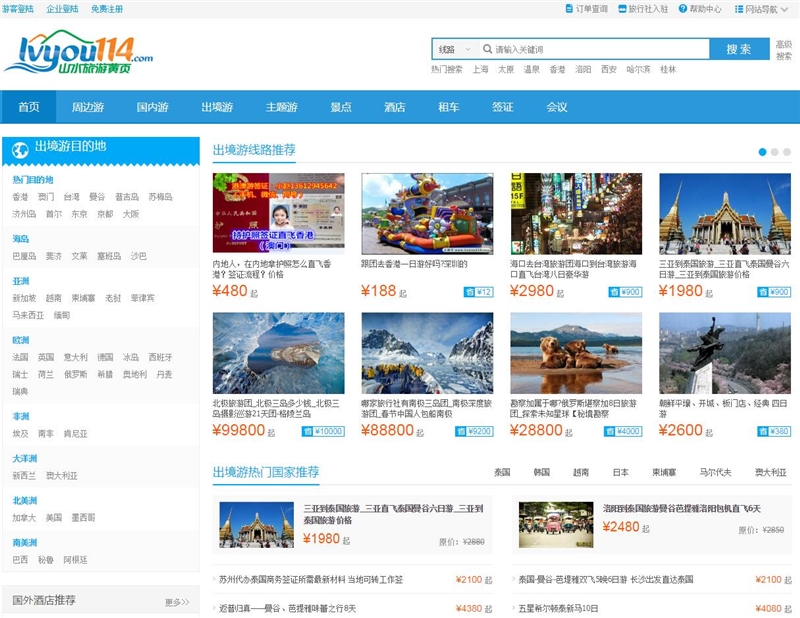Select the second carousel indicator dot
This screenshot has width=800, height=618.
pyautogui.click(x=774, y=151)
